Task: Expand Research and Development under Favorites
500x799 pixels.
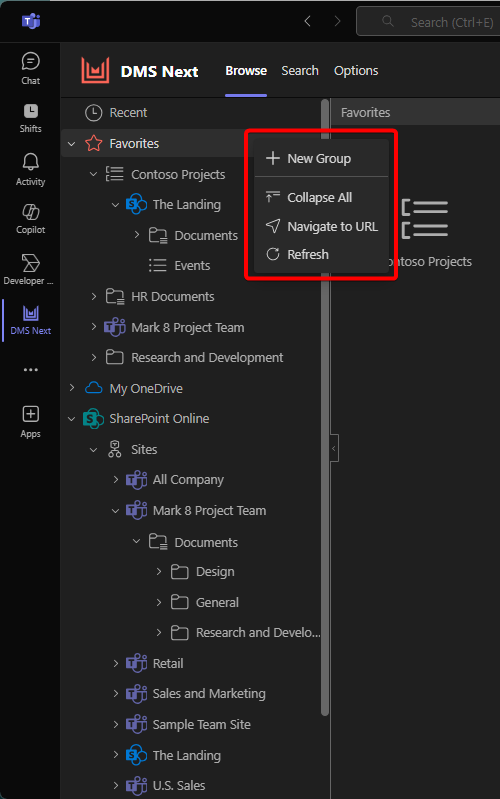Action: tap(93, 357)
